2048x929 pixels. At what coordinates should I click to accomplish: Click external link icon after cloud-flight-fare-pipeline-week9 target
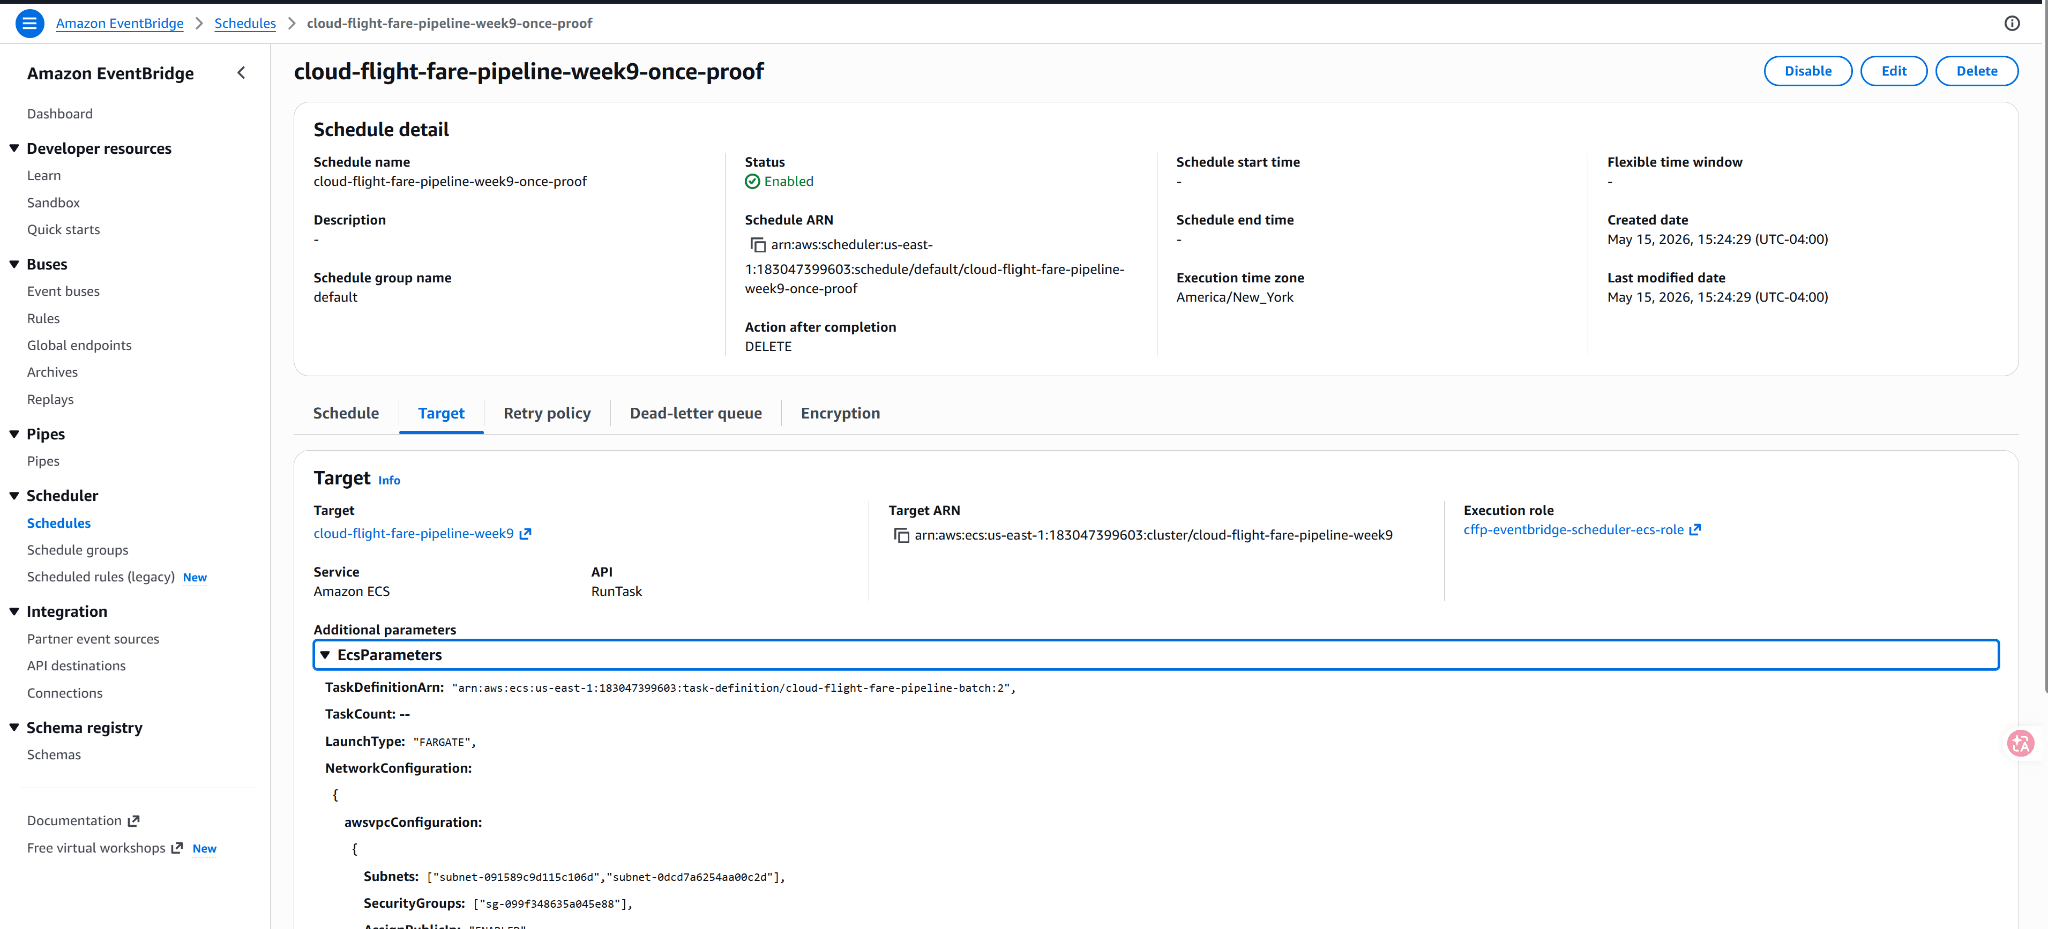point(525,534)
